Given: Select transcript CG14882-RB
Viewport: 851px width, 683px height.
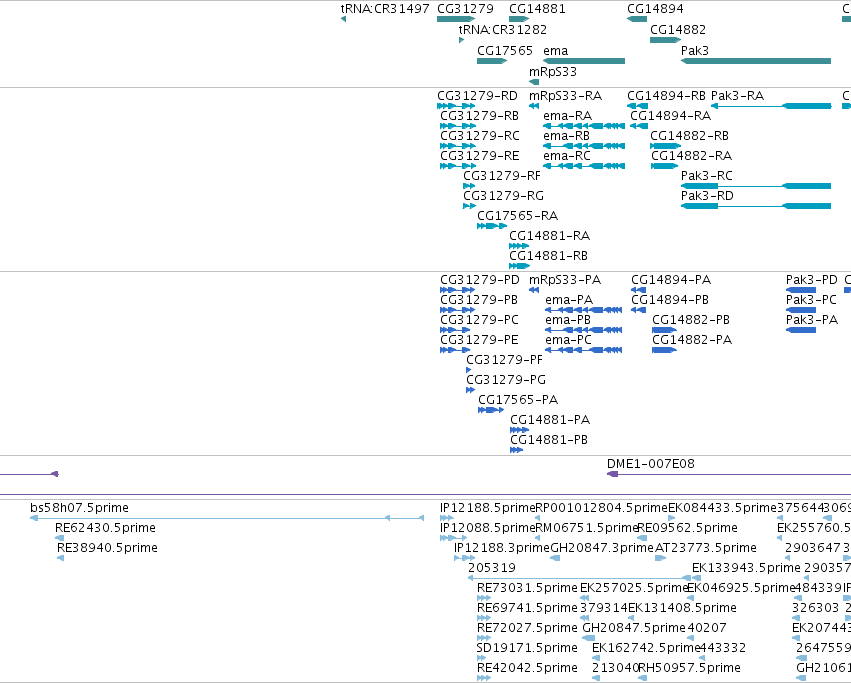Looking at the screenshot, I should click(689, 136).
